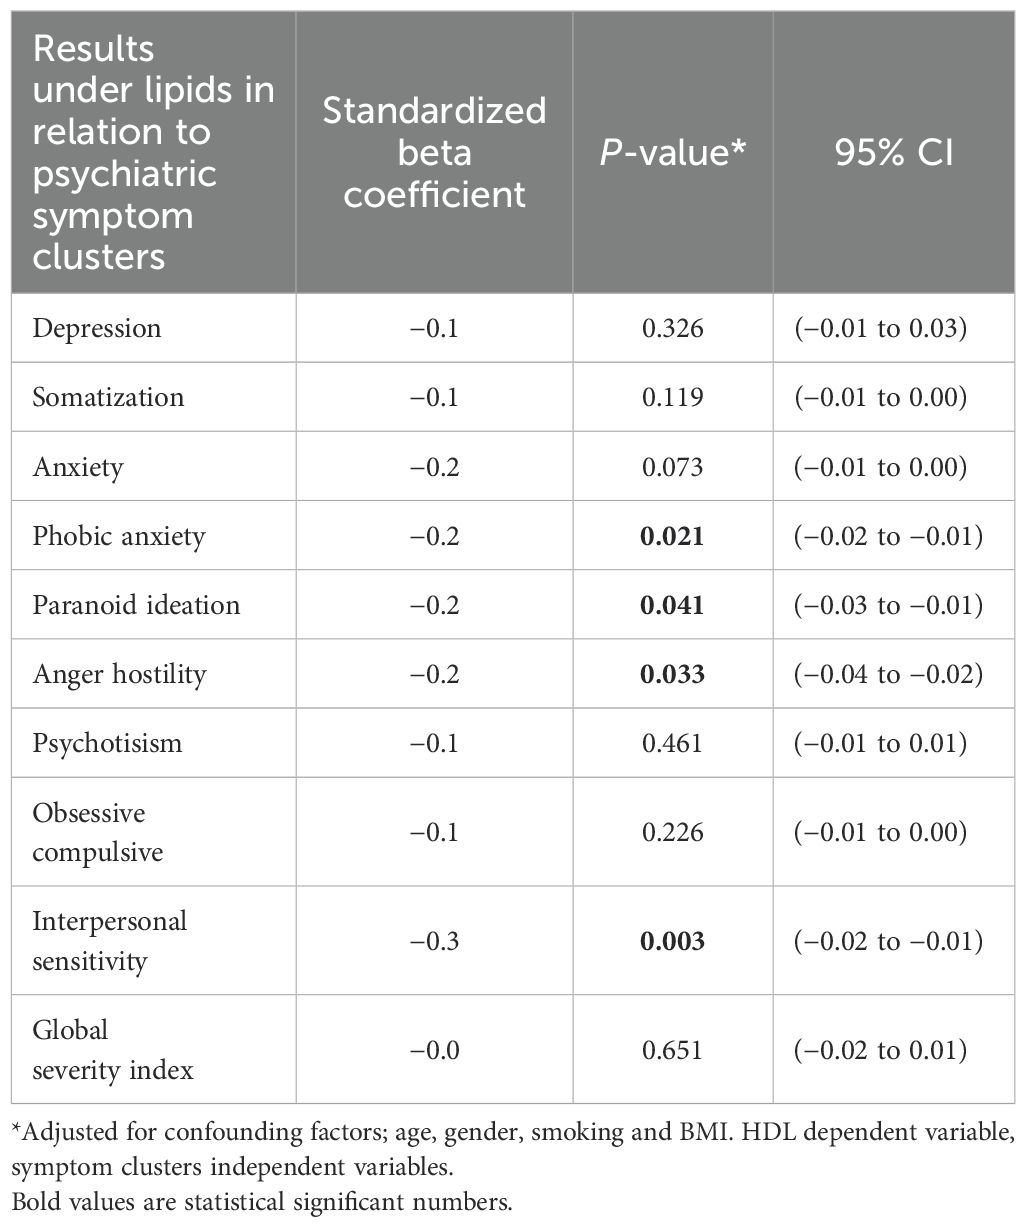
Task: Click the 'Phobic anxiety' row label
Action: tap(118, 536)
